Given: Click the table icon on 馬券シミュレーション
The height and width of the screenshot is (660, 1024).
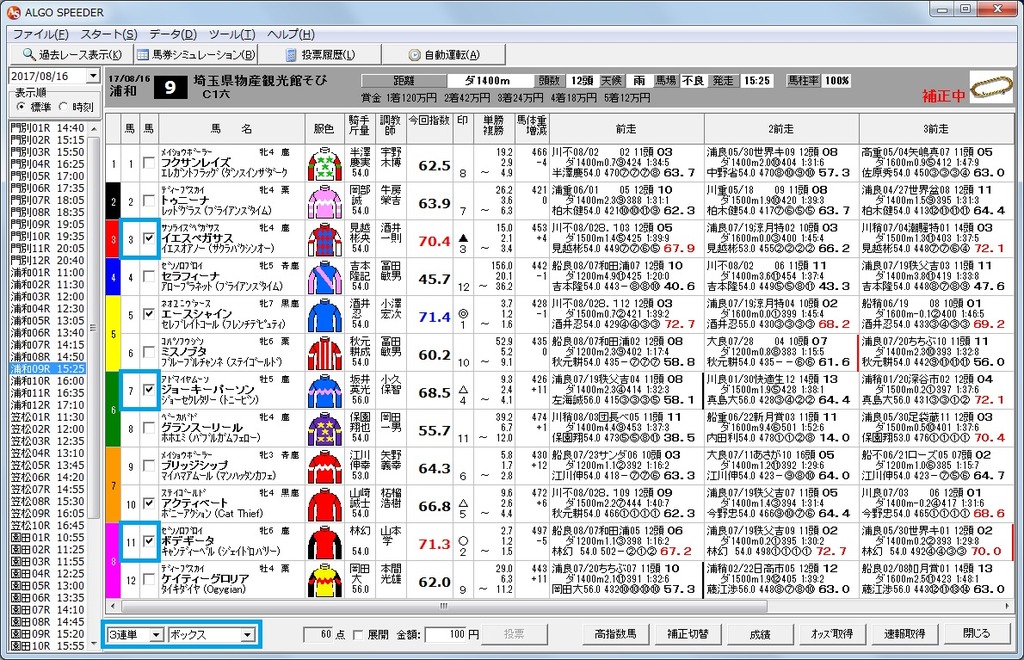Looking at the screenshot, I should click(143, 55).
